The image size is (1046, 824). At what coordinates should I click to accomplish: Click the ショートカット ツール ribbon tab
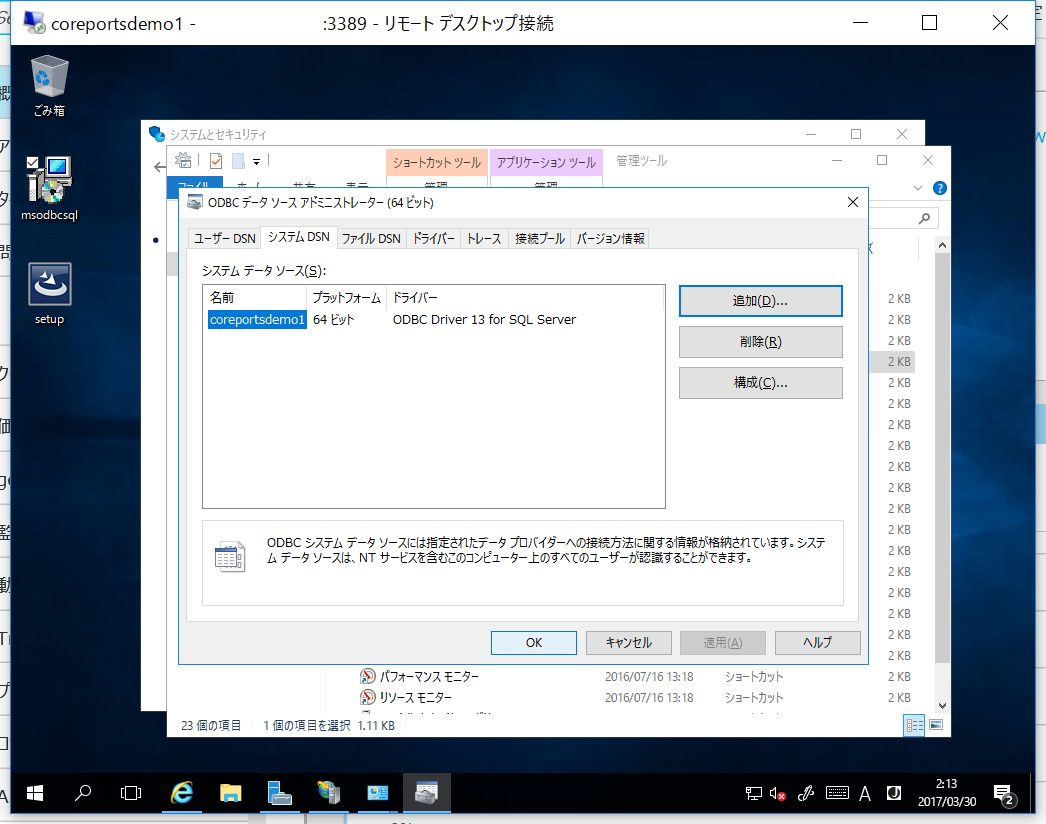(x=437, y=162)
